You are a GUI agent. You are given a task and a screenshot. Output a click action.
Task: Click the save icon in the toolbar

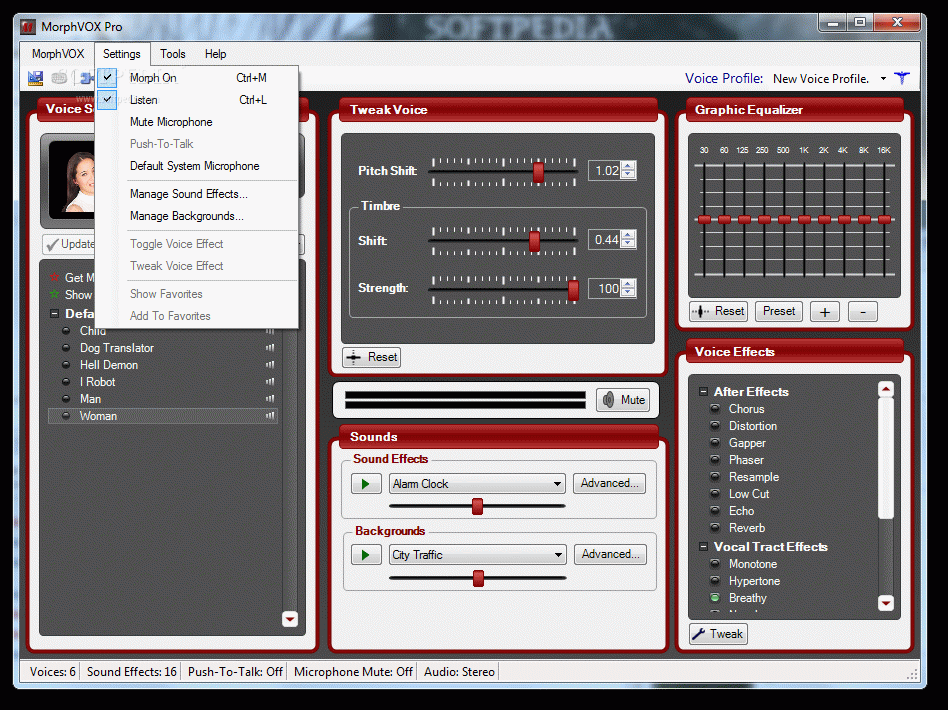click(x=36, y=78)
